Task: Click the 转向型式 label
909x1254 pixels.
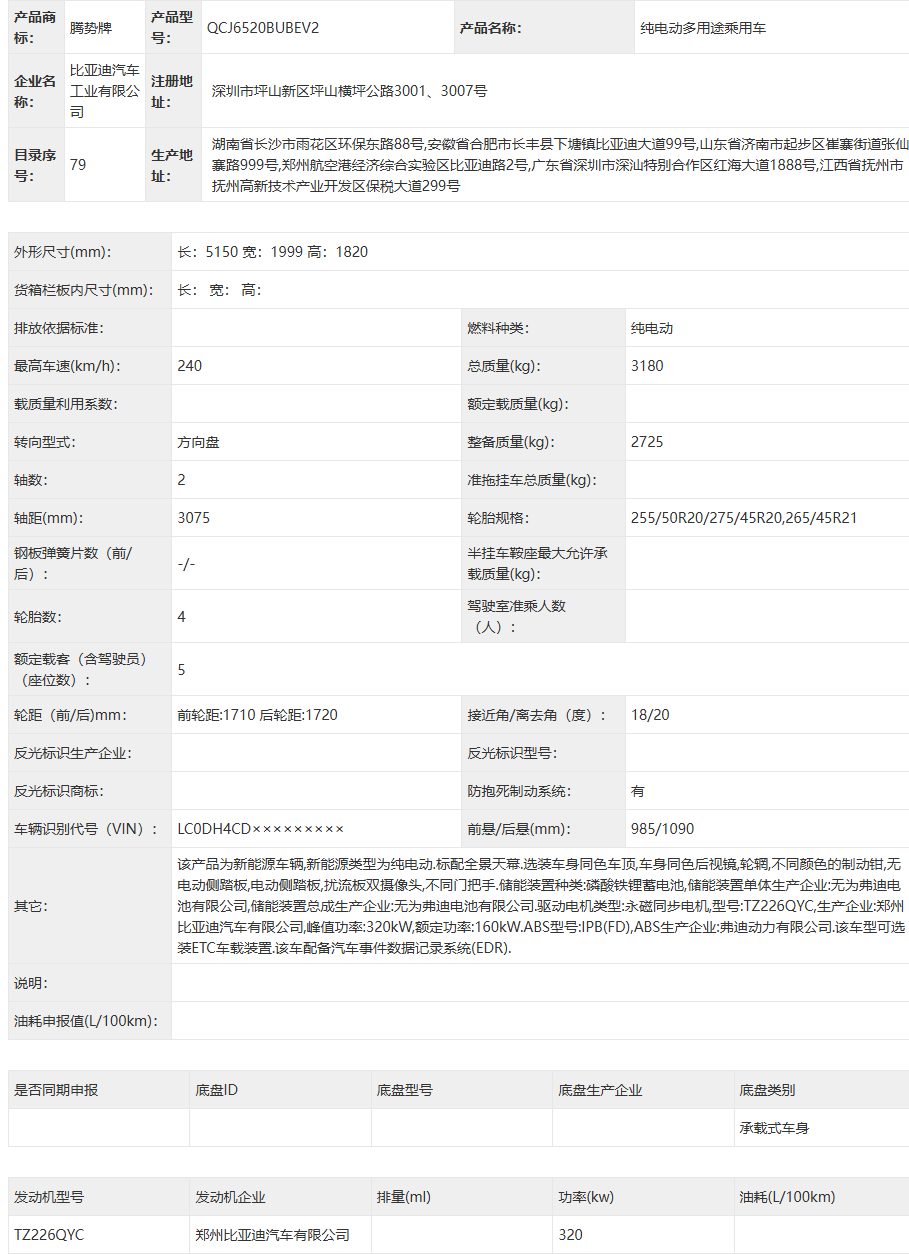Action: point(45,442)
